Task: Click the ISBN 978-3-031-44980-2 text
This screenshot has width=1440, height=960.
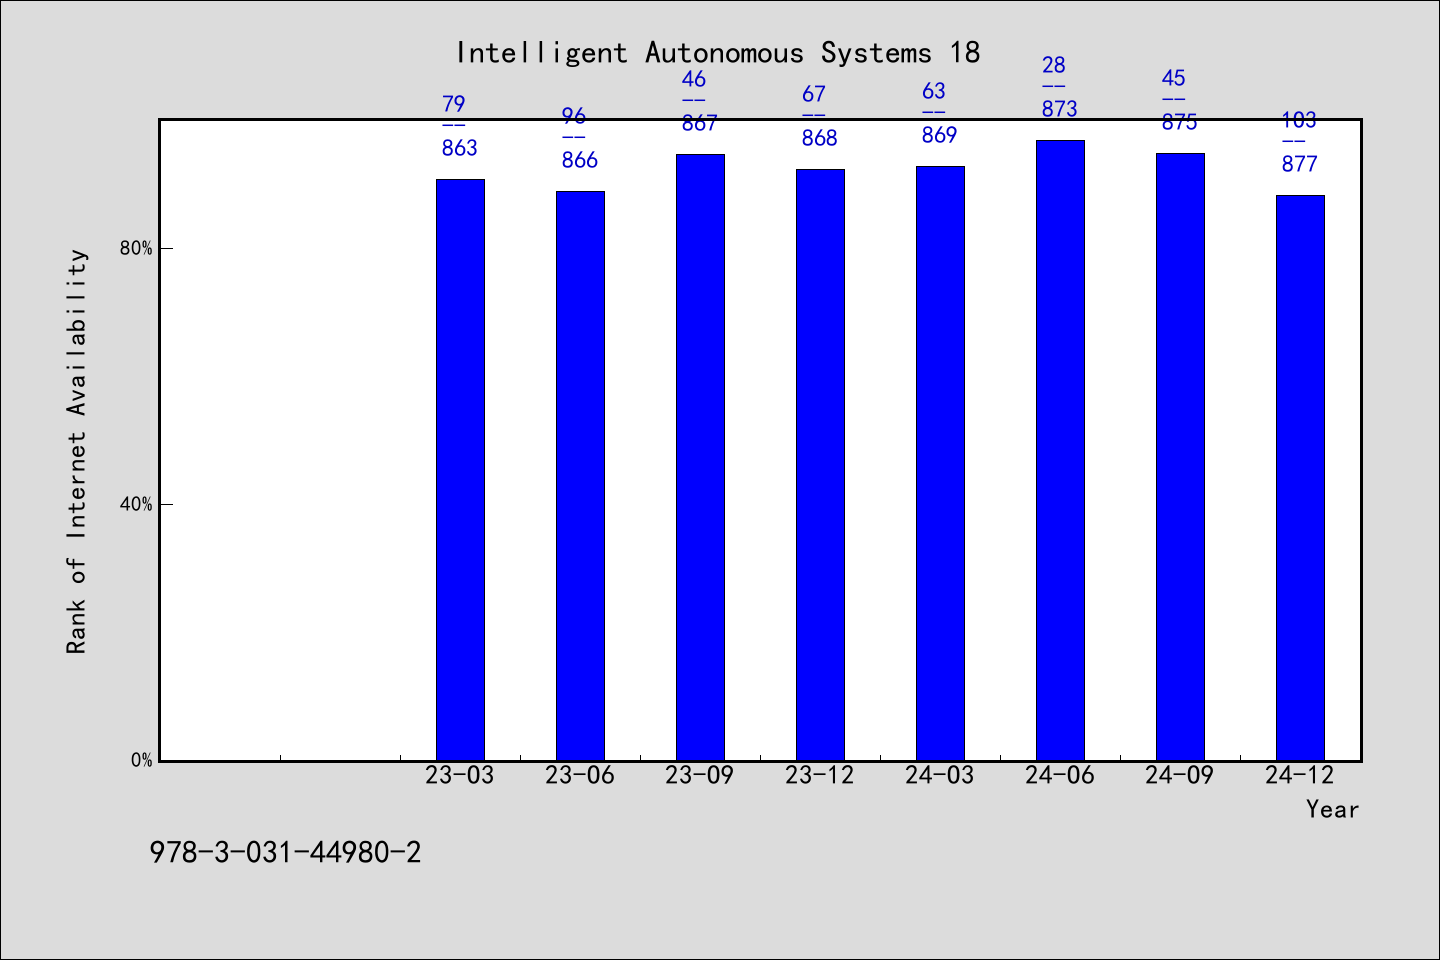Action: tap(286, 852)
